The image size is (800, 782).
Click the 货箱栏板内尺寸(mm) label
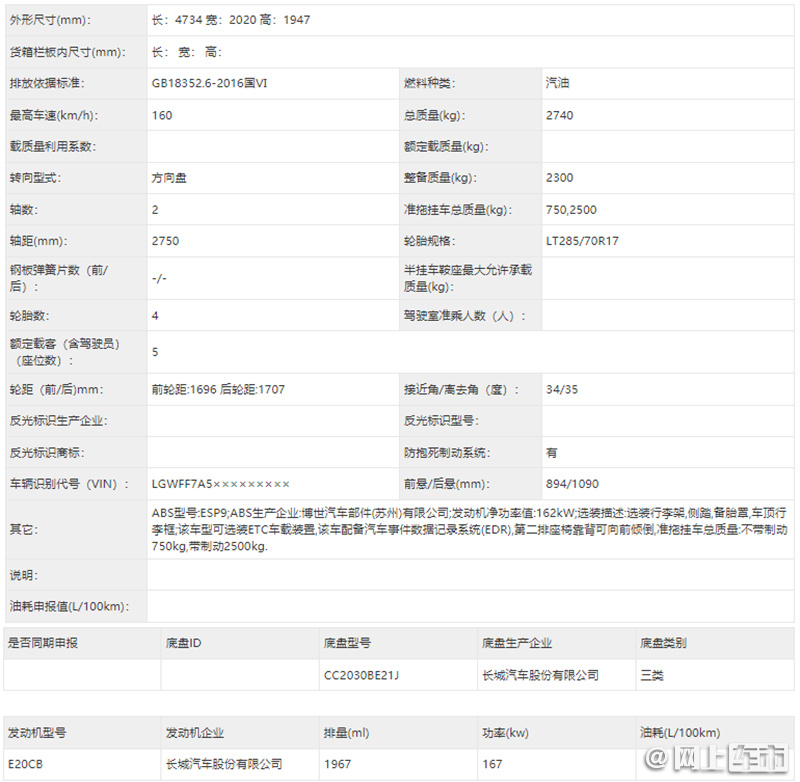tap(67, 52)
